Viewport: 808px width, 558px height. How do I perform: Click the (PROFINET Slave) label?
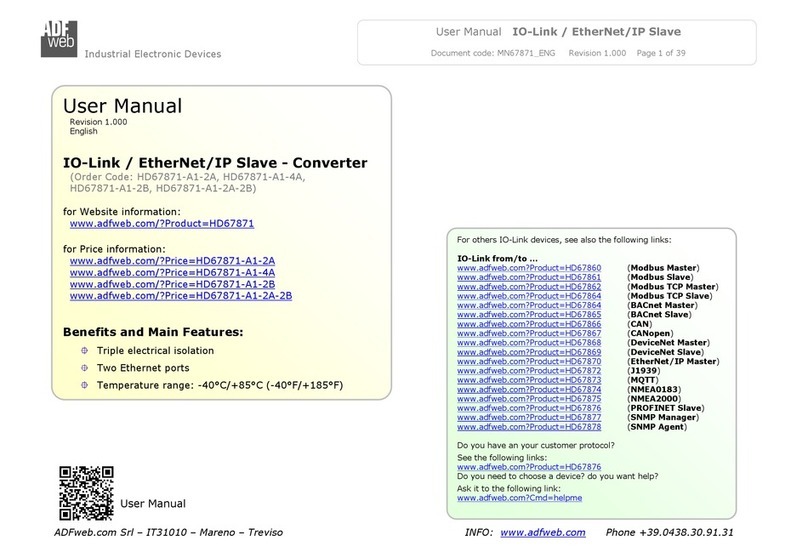tap(666, 408)
